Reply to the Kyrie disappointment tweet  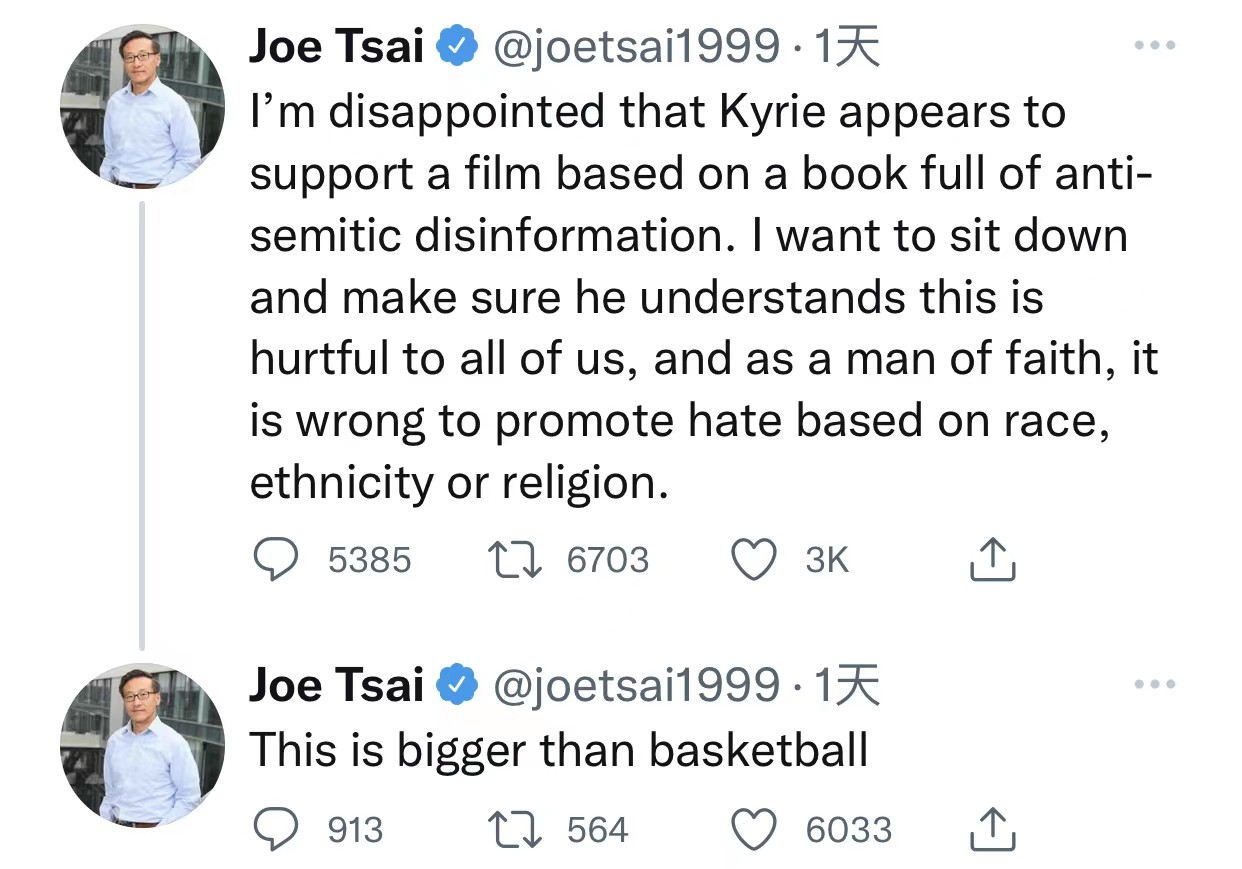tap(274, 560)
